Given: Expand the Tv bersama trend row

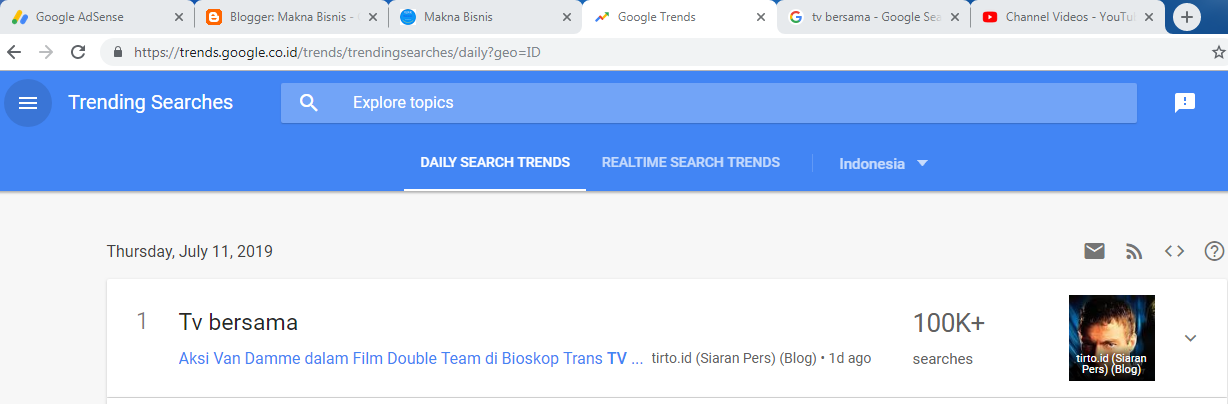Looking at the screenshot, I should point(1190,338).
